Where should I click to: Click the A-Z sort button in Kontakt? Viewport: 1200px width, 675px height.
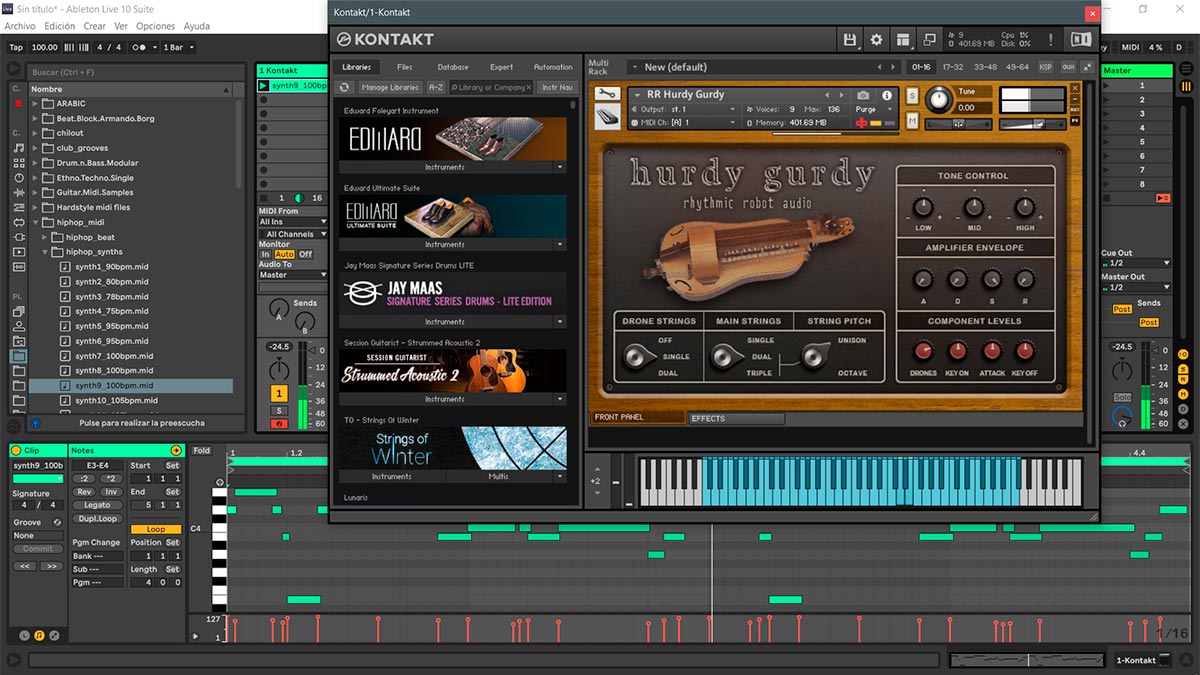(436, 87)
